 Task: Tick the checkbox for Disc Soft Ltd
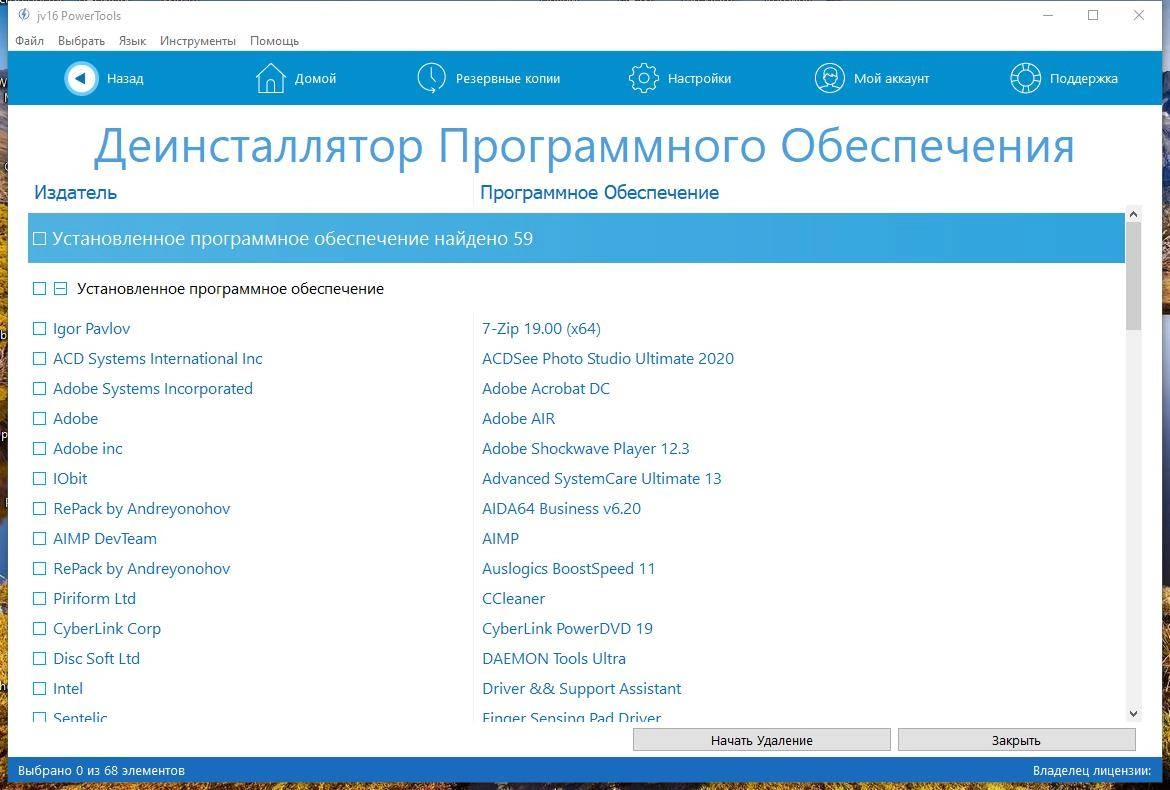click(40, 659)
